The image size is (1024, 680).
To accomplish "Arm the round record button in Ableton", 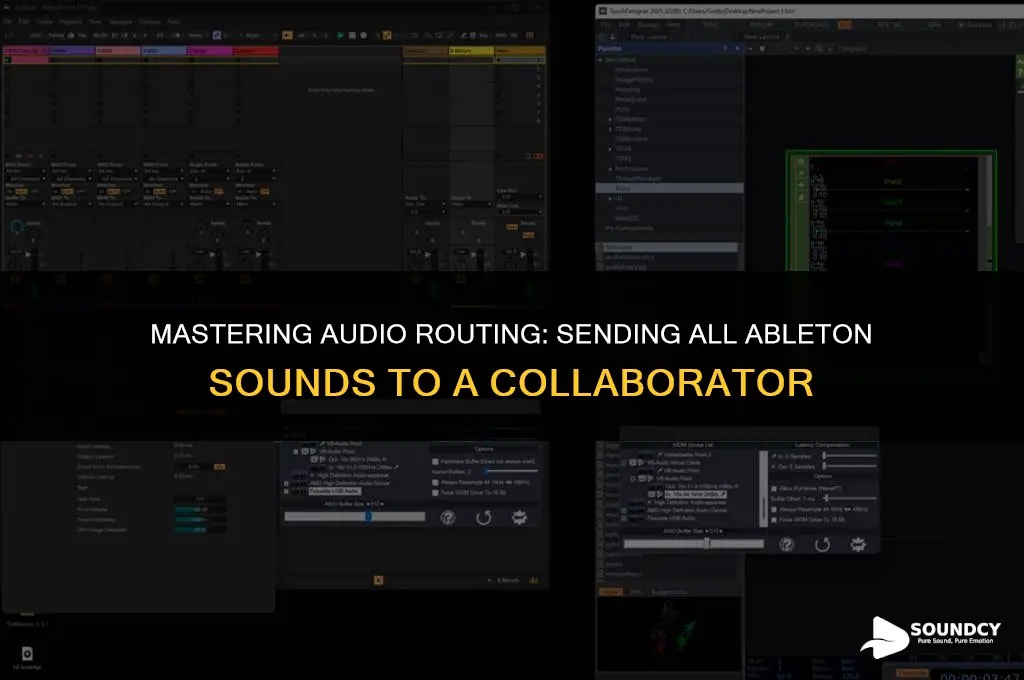I will (364, 35).
